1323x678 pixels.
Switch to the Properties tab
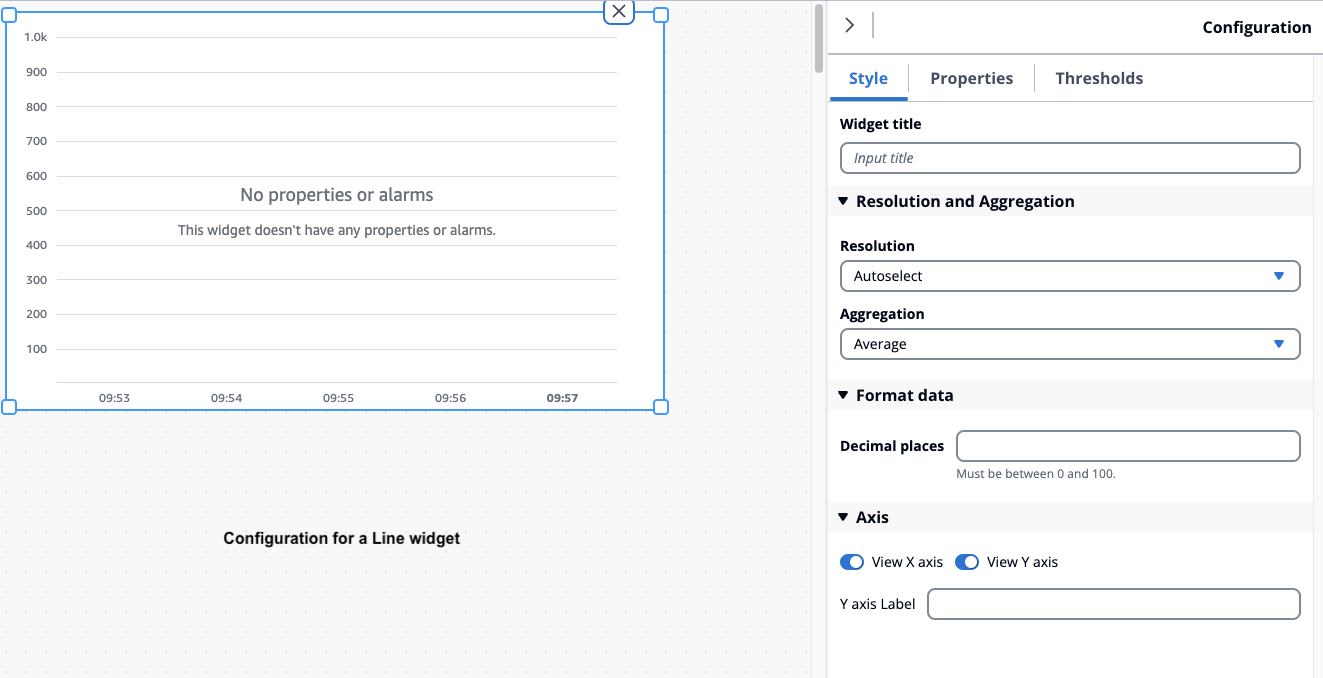(971, 78)
